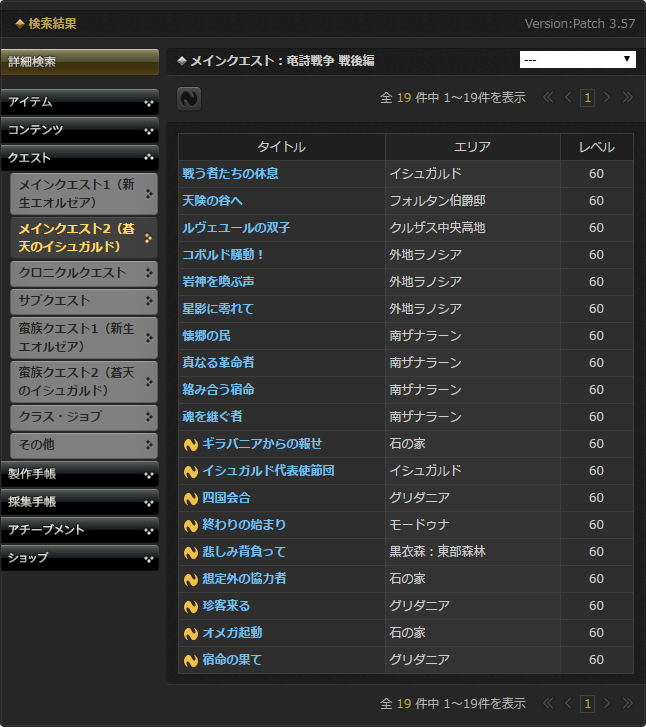Collapse the クエスト sidebar section

click(x=79, y=158)
